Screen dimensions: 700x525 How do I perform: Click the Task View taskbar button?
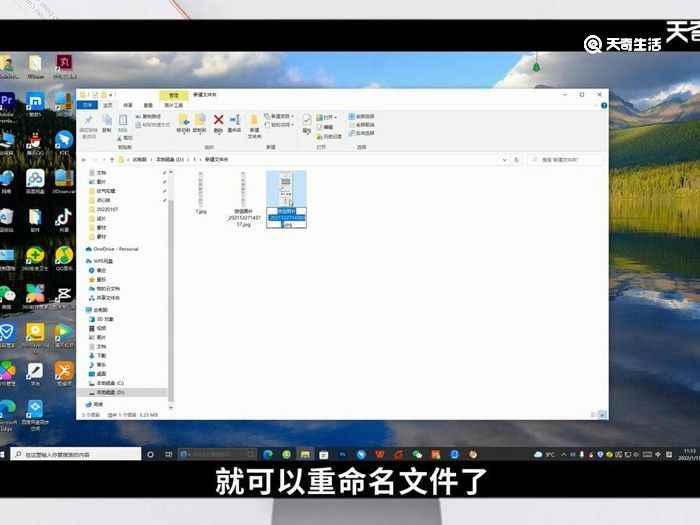[x=168, y=454]
